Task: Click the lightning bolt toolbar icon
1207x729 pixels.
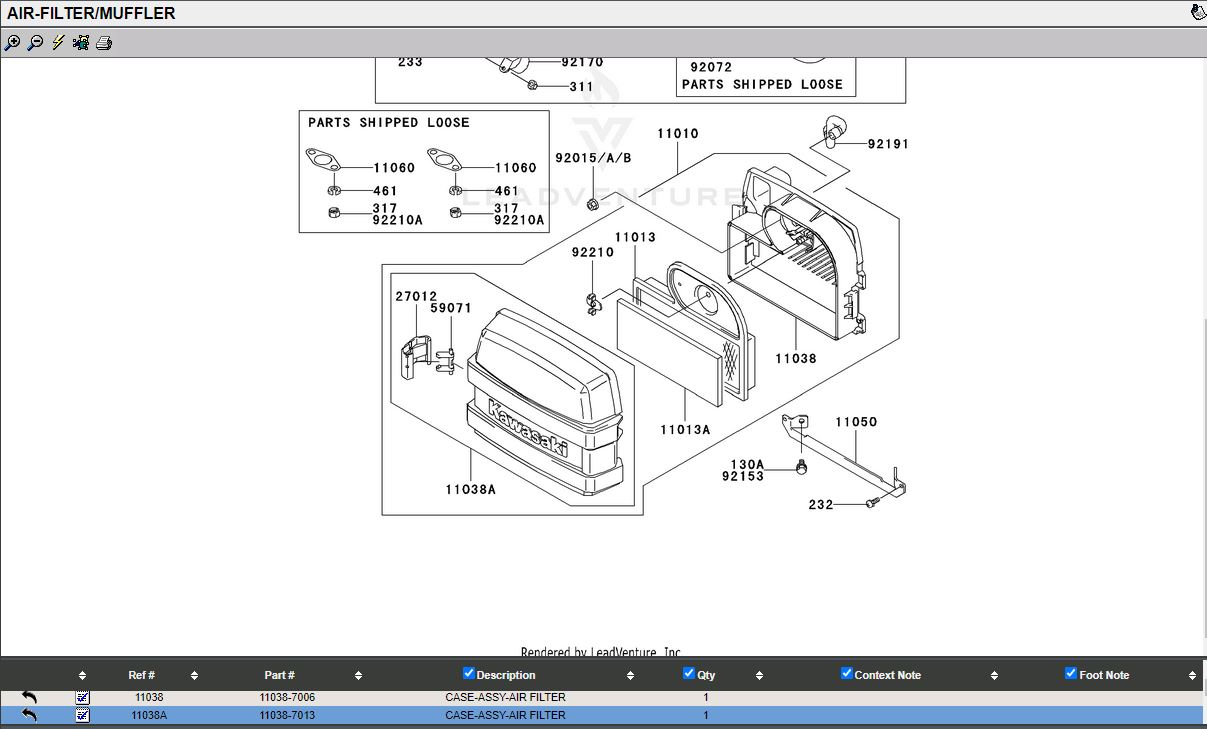Action: pyautogui.click(x=58, y=43)
